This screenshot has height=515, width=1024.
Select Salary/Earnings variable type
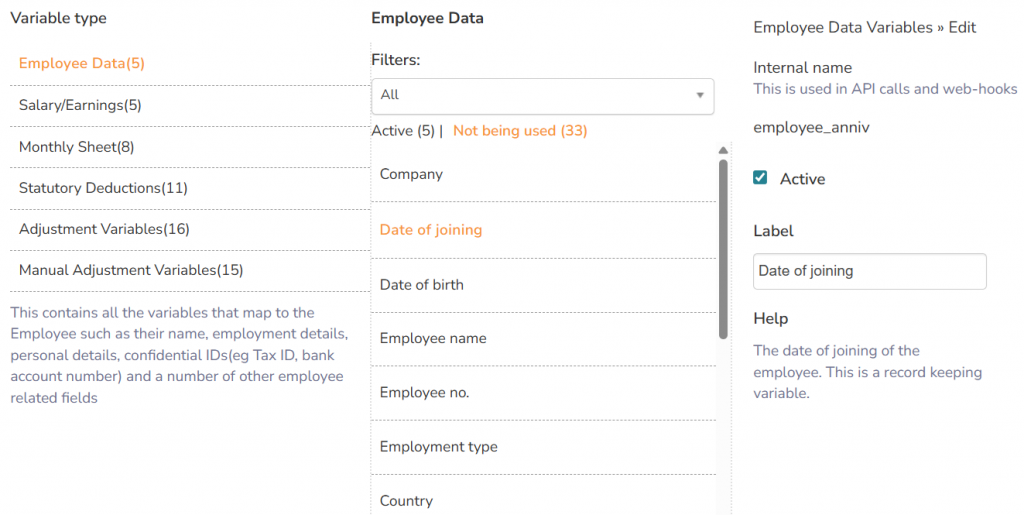pos(80,105)
